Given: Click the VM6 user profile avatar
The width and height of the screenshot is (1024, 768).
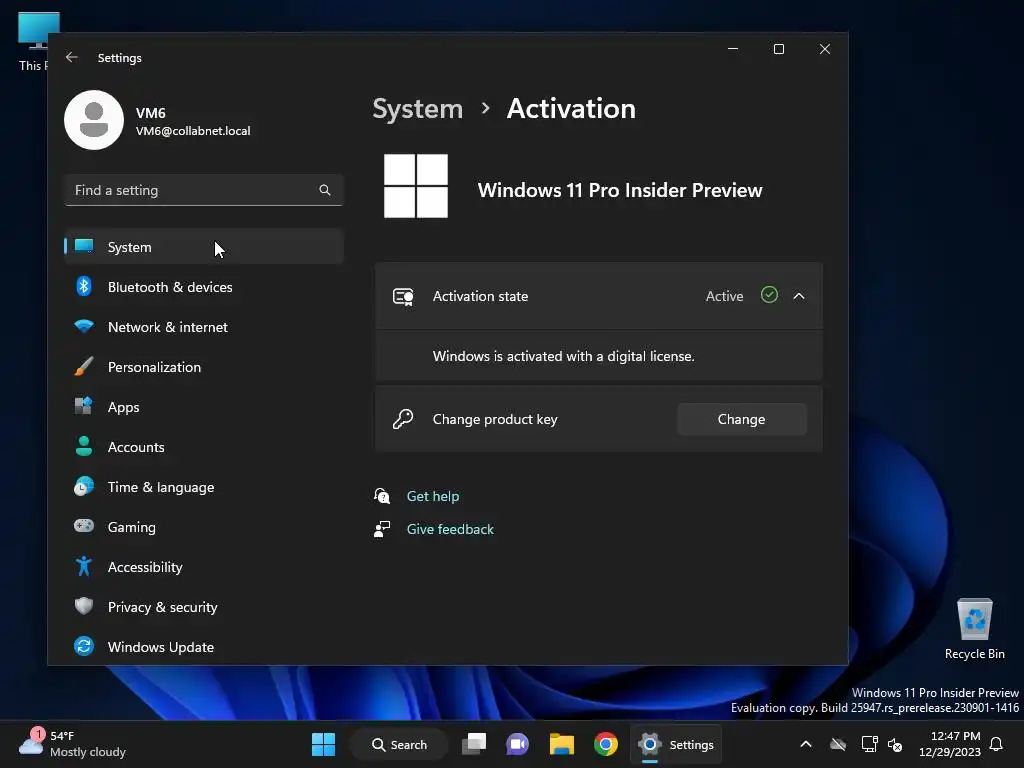Looking at the screenshot, I should tap(94, 120).
